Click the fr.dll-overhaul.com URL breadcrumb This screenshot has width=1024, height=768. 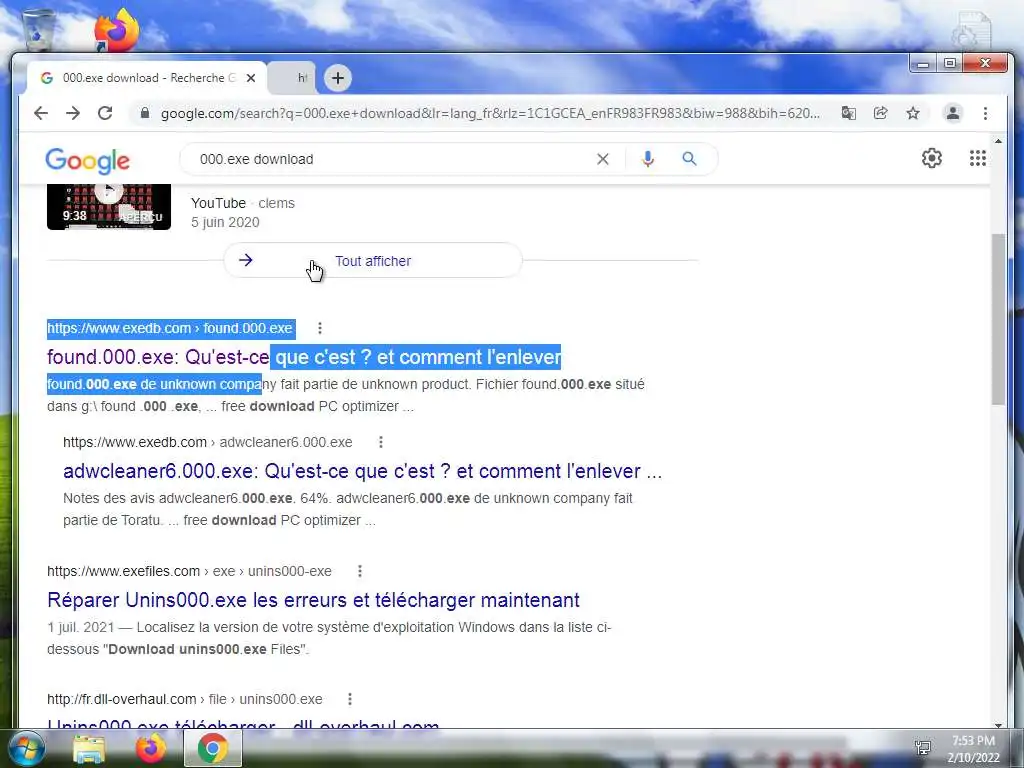(185, 699)
